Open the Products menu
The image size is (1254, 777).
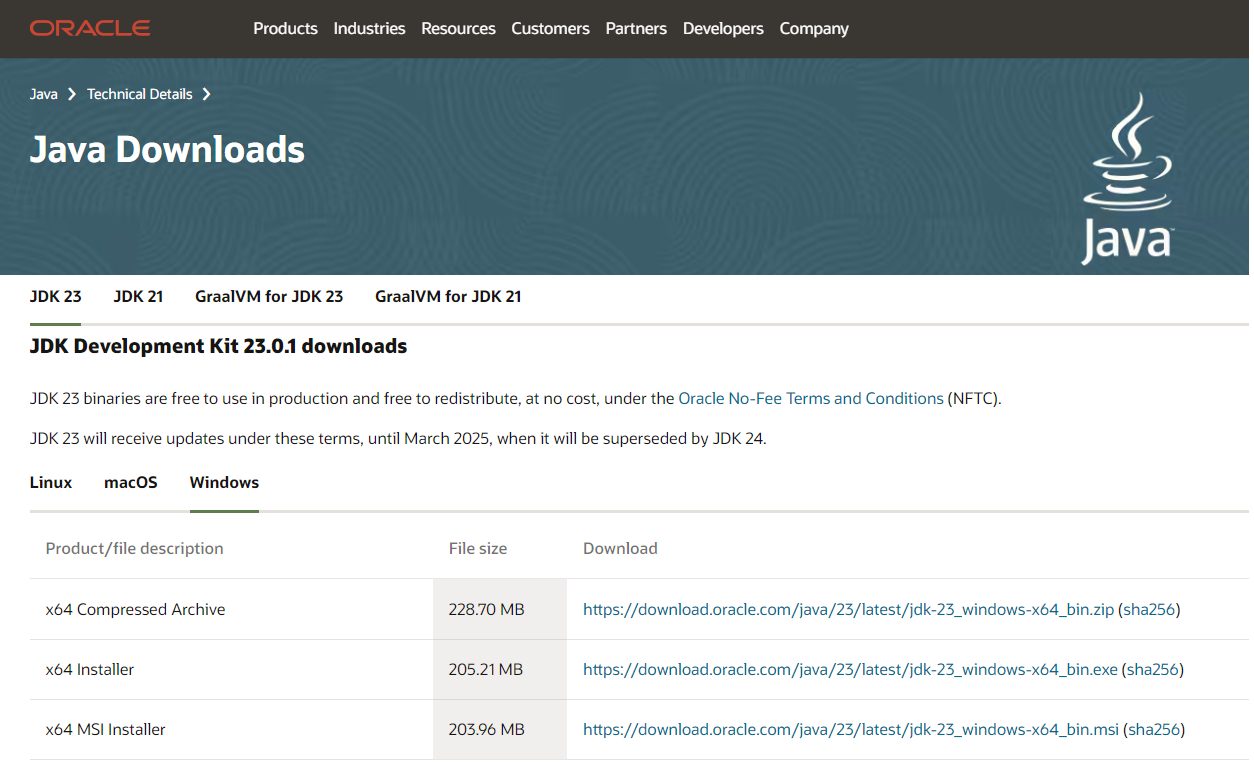point(285,28)
